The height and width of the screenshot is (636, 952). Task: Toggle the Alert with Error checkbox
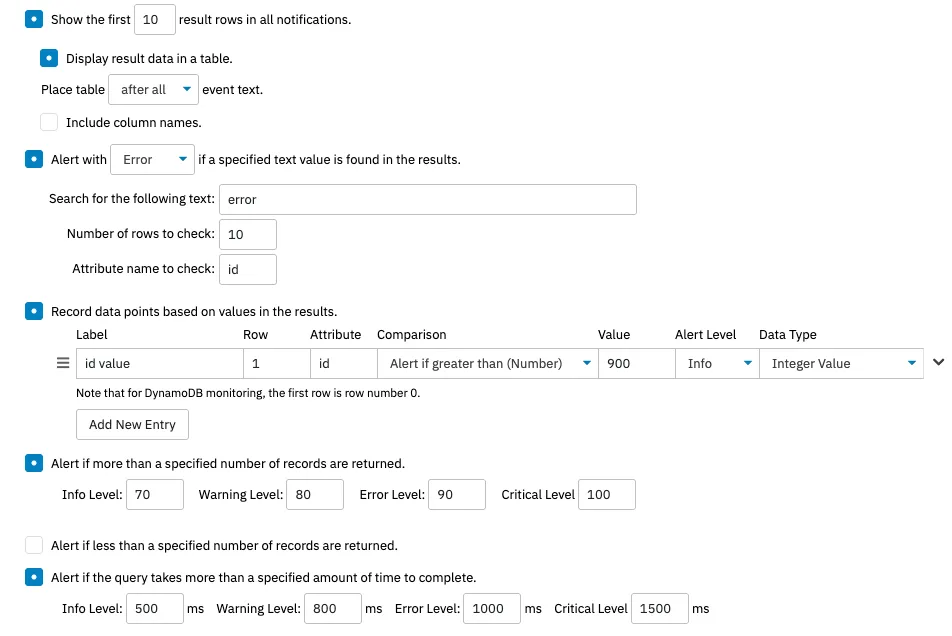click(x=34, y=160)
